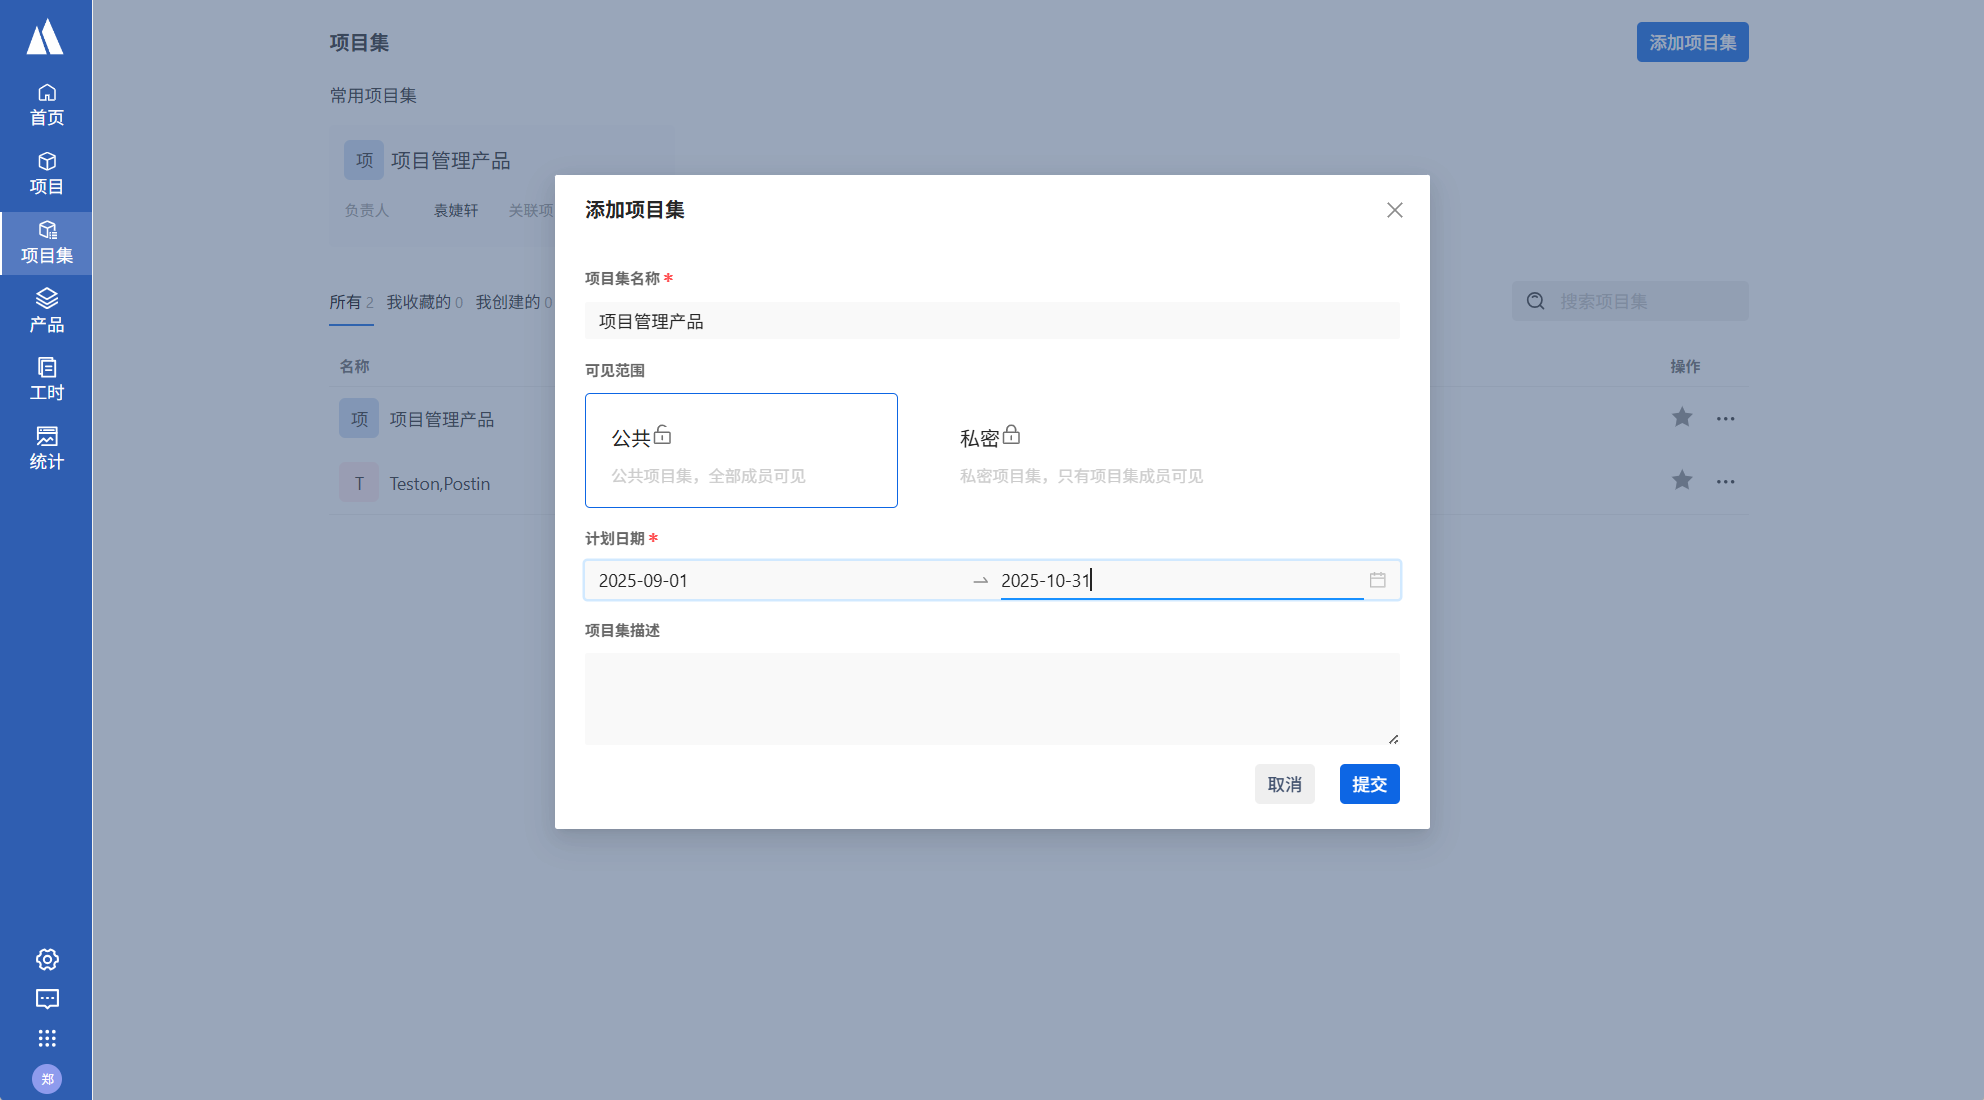Open 产品 section in sidebar
Viewport: 1984px width, 1100px height.
[x=46, y=311]
